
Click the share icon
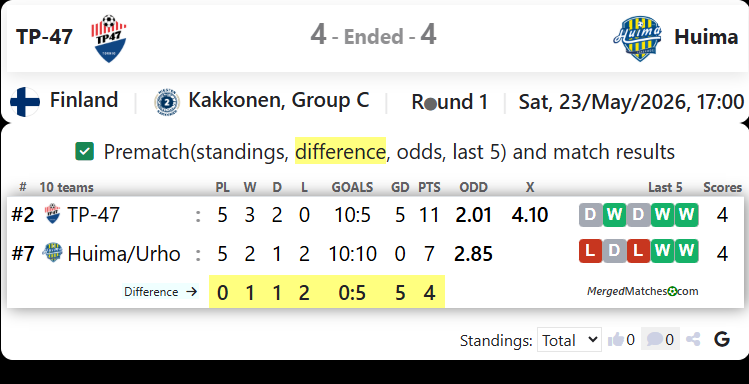pos(693,340)
